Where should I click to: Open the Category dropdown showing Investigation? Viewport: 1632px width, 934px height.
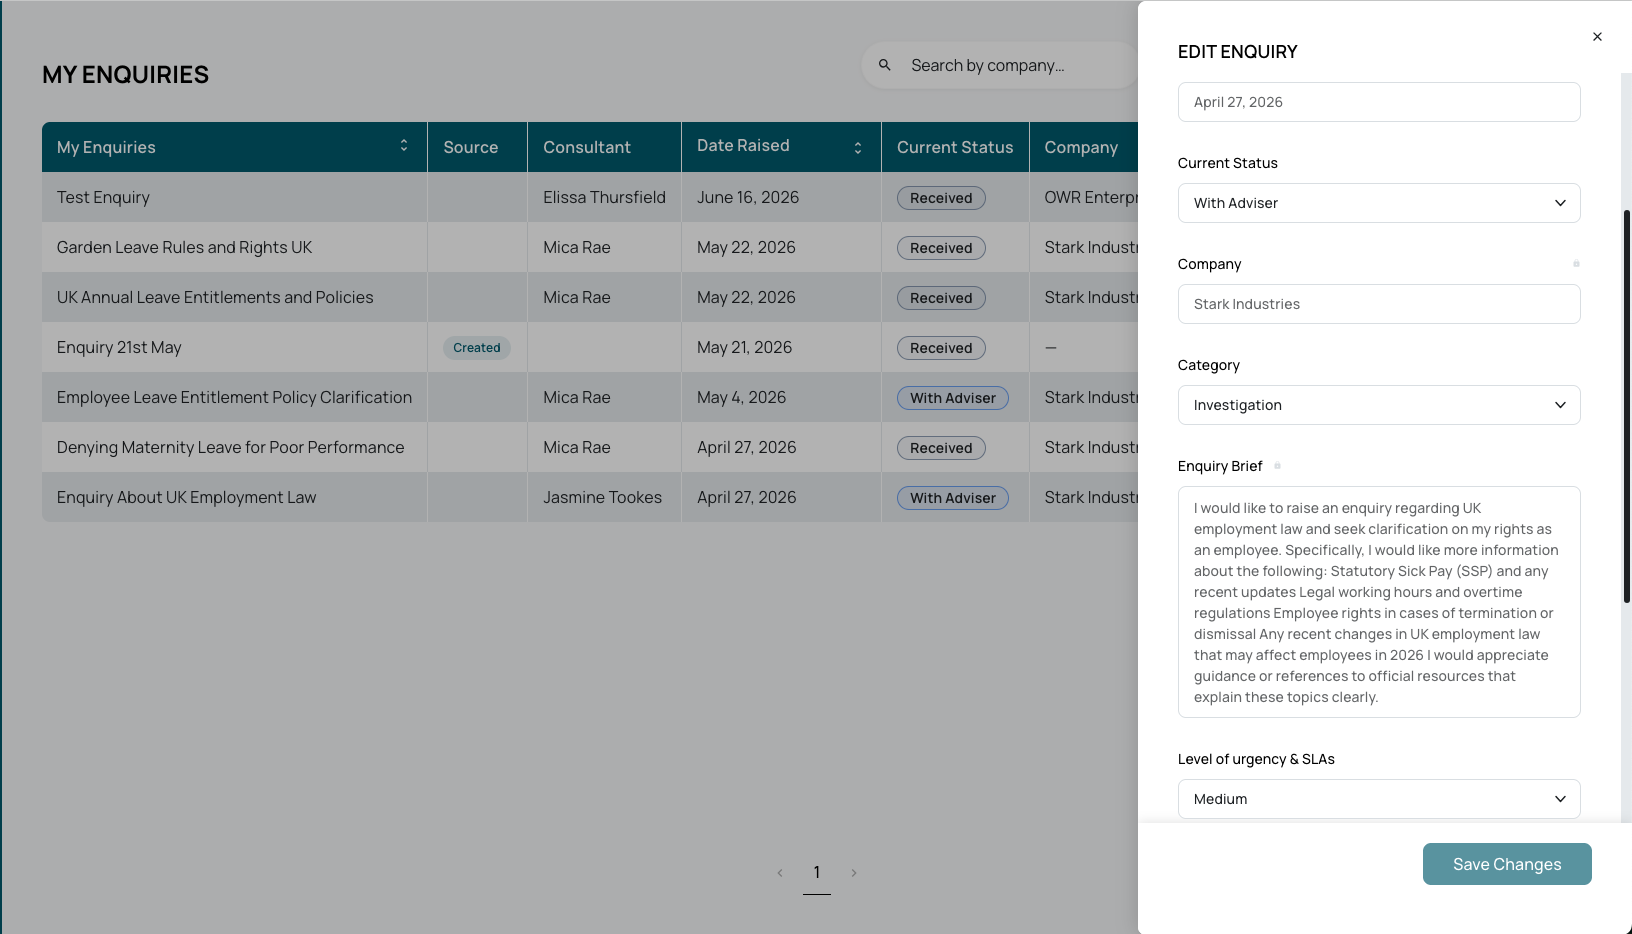click(1379, 405)
